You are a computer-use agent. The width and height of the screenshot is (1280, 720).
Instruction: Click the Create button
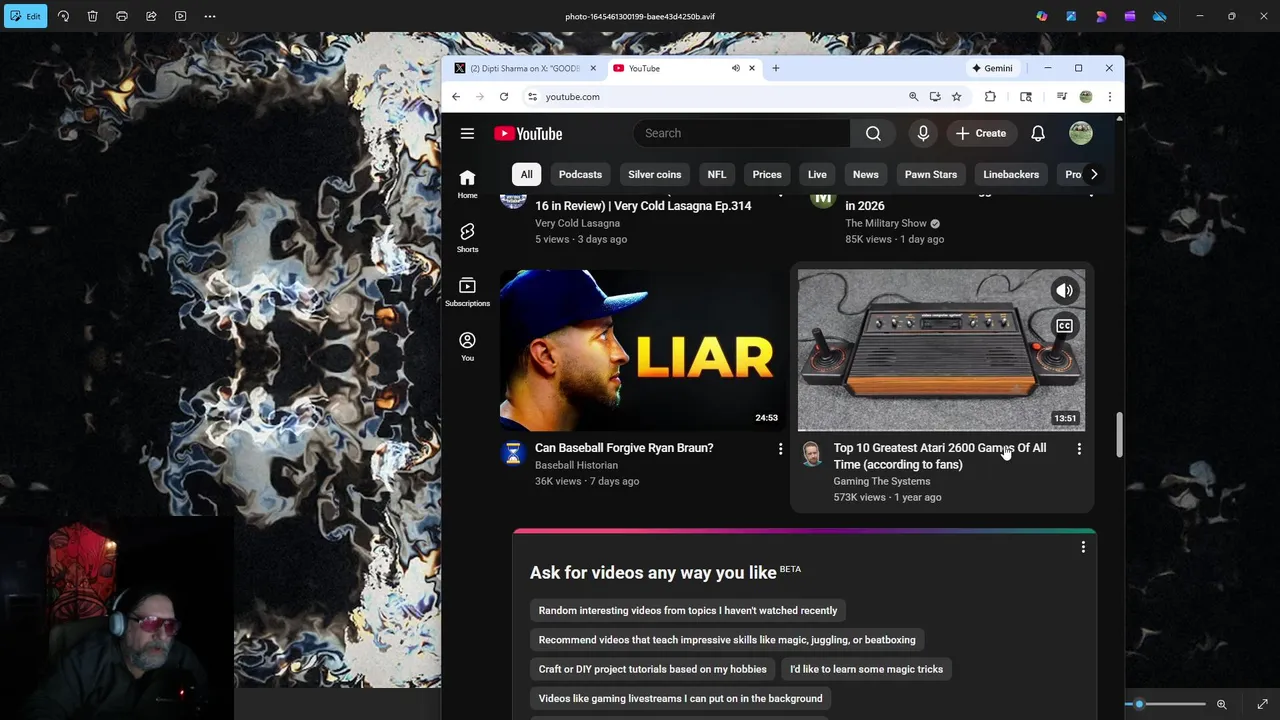coord(981,133)
